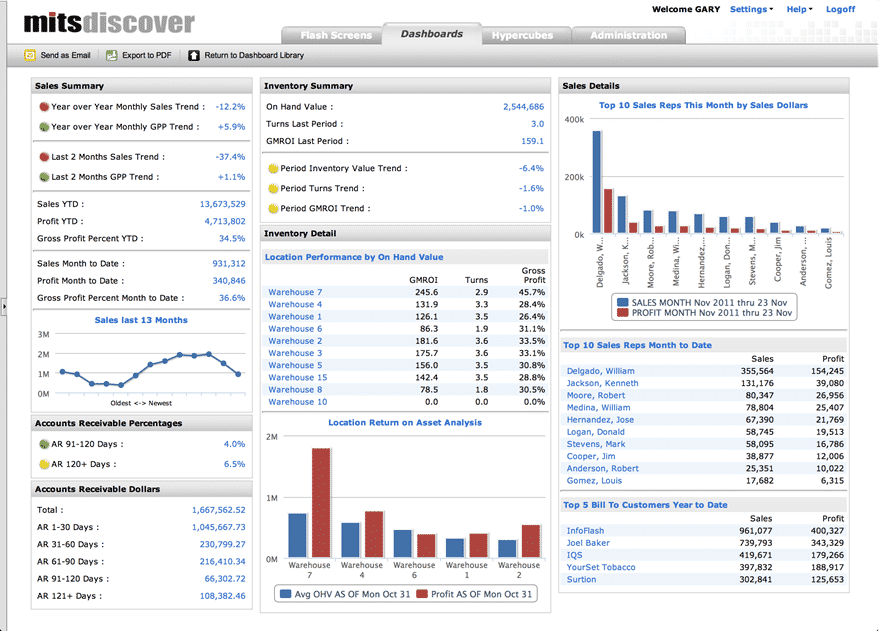Click the Logoff link
Screen dimensions: 879x631
pyautogui.click(x=840, y=9)
